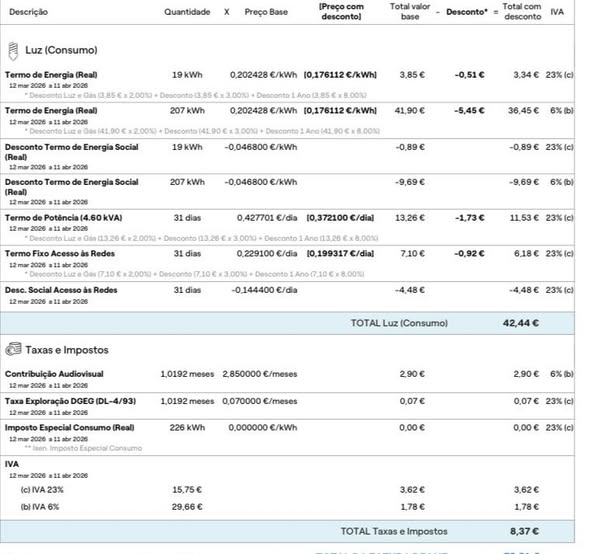
Task: Click the Desc. Social Acesso às Redes label
Action: tap(61, 290)
